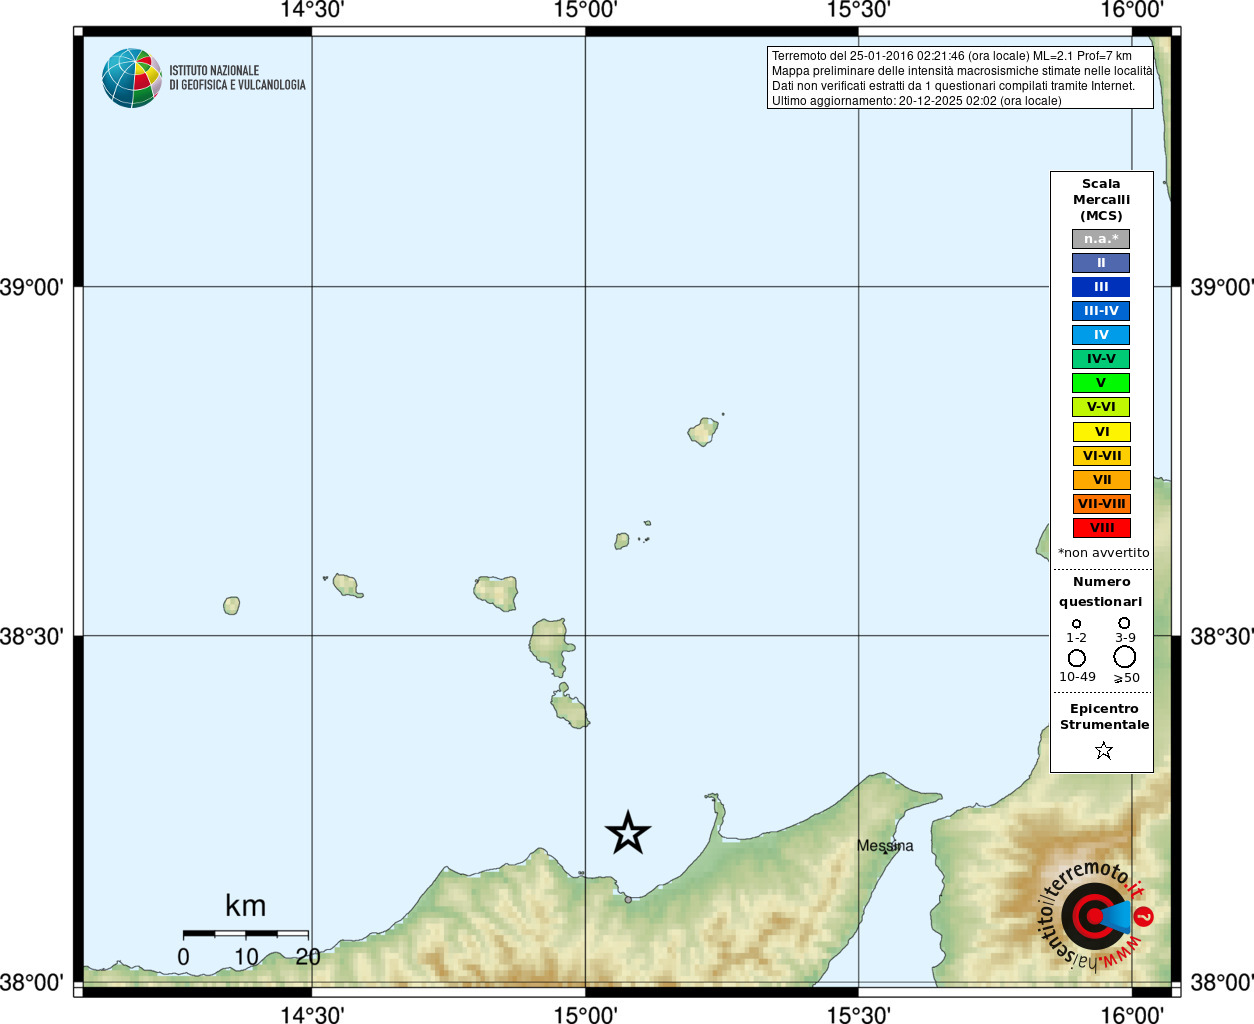Viewport: 1254px width, 1024px height.
Task: Click the IV-V intensity legend swatch
Action: (1101, 359)
